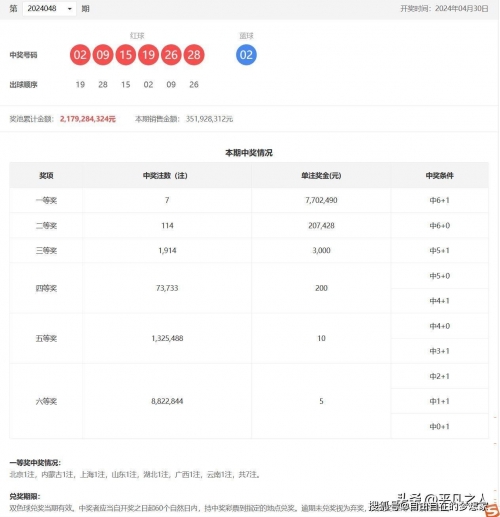This screenshot has height=517, width=500.
Task: Select the 中0+1 condition cell
Action: (440, 426)
